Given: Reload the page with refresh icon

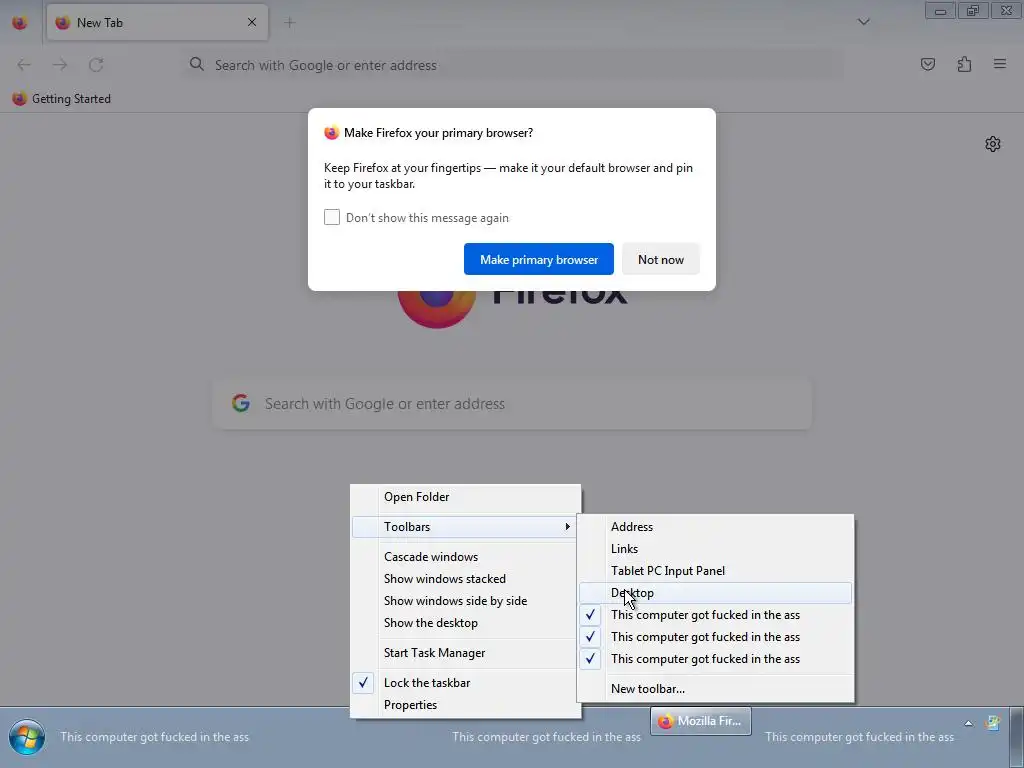Looking at the screenshot, I should 96,65.
